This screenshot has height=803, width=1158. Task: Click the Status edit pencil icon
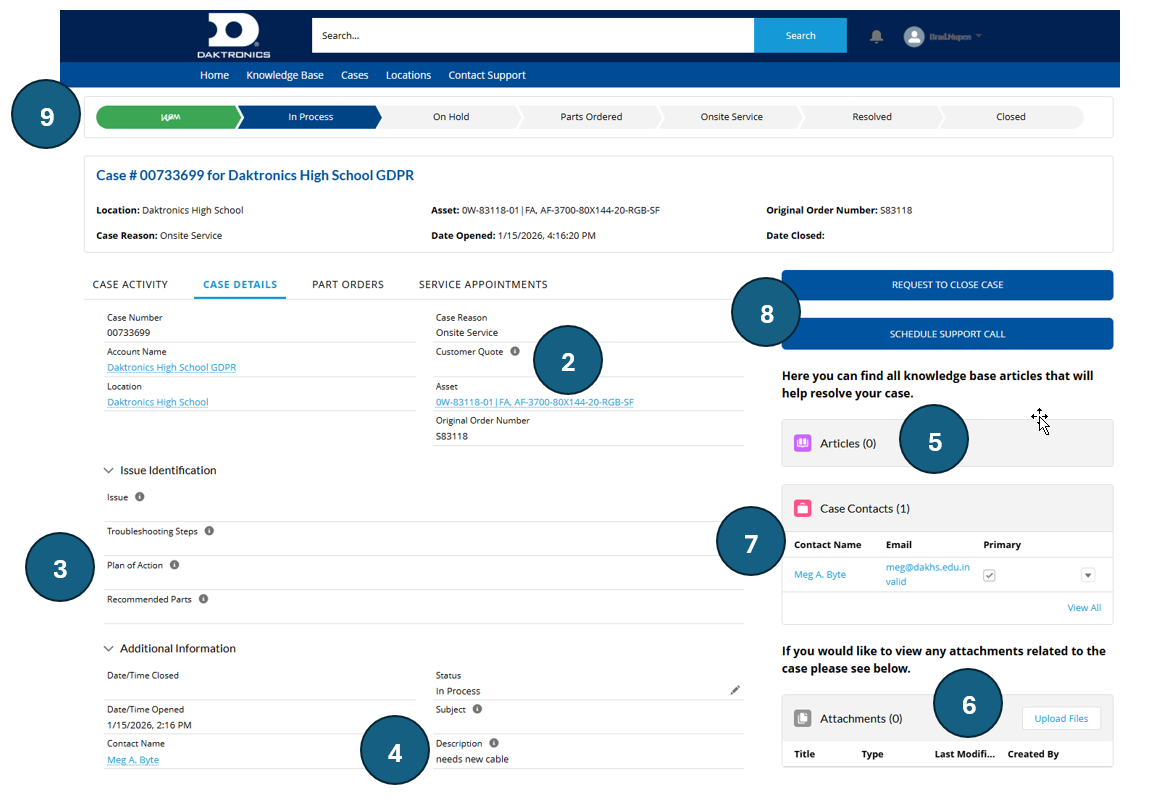[735, 690]
